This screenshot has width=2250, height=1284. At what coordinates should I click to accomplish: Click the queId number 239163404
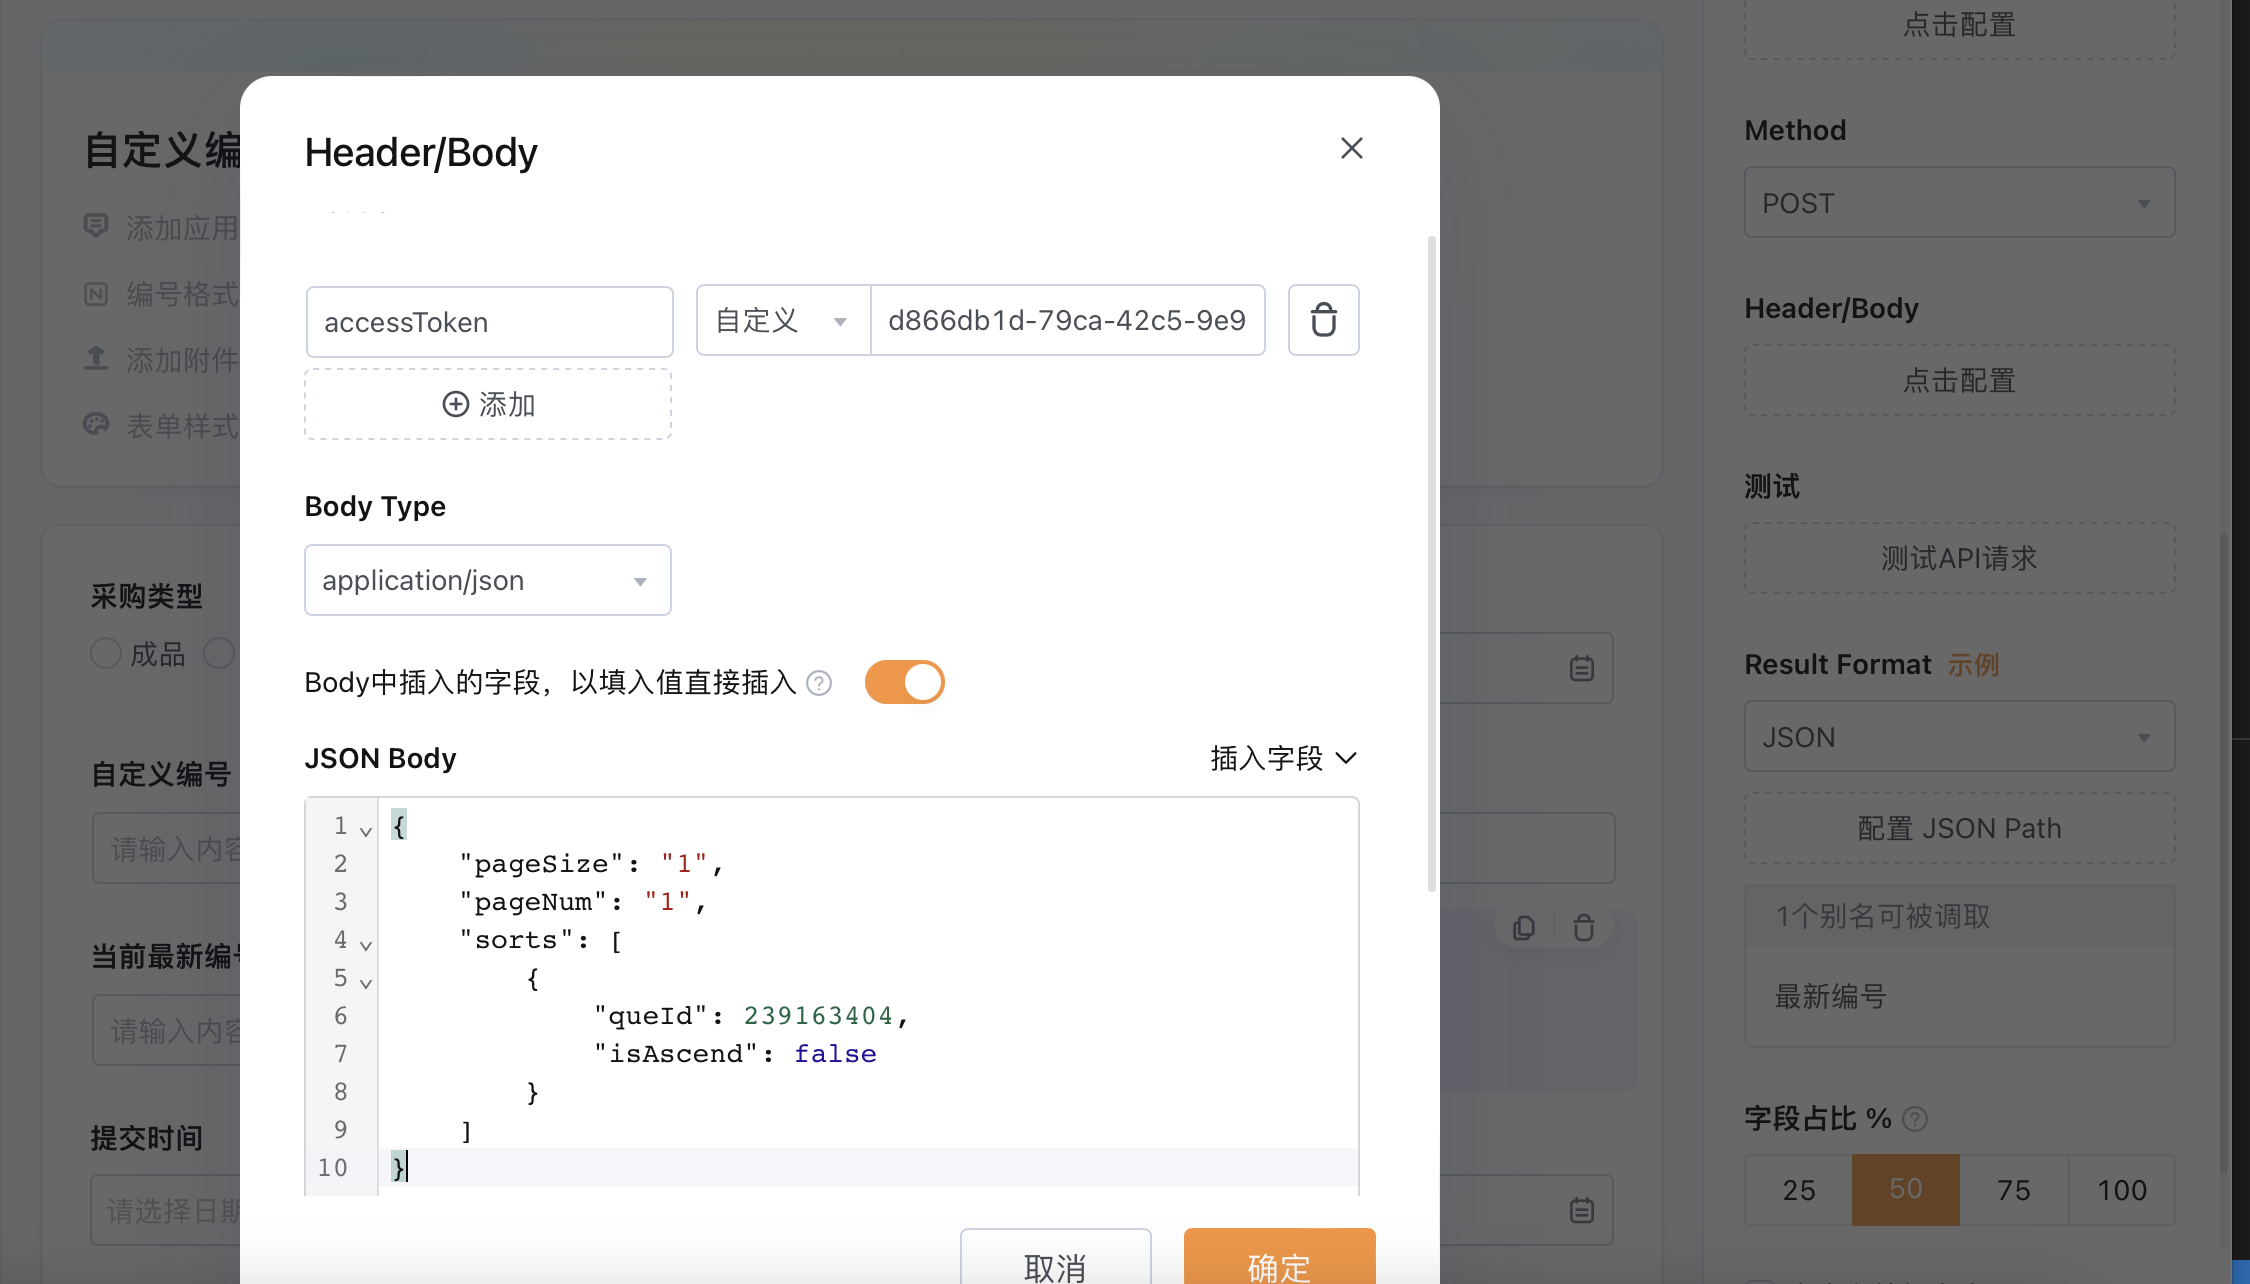pos(818,1016)
